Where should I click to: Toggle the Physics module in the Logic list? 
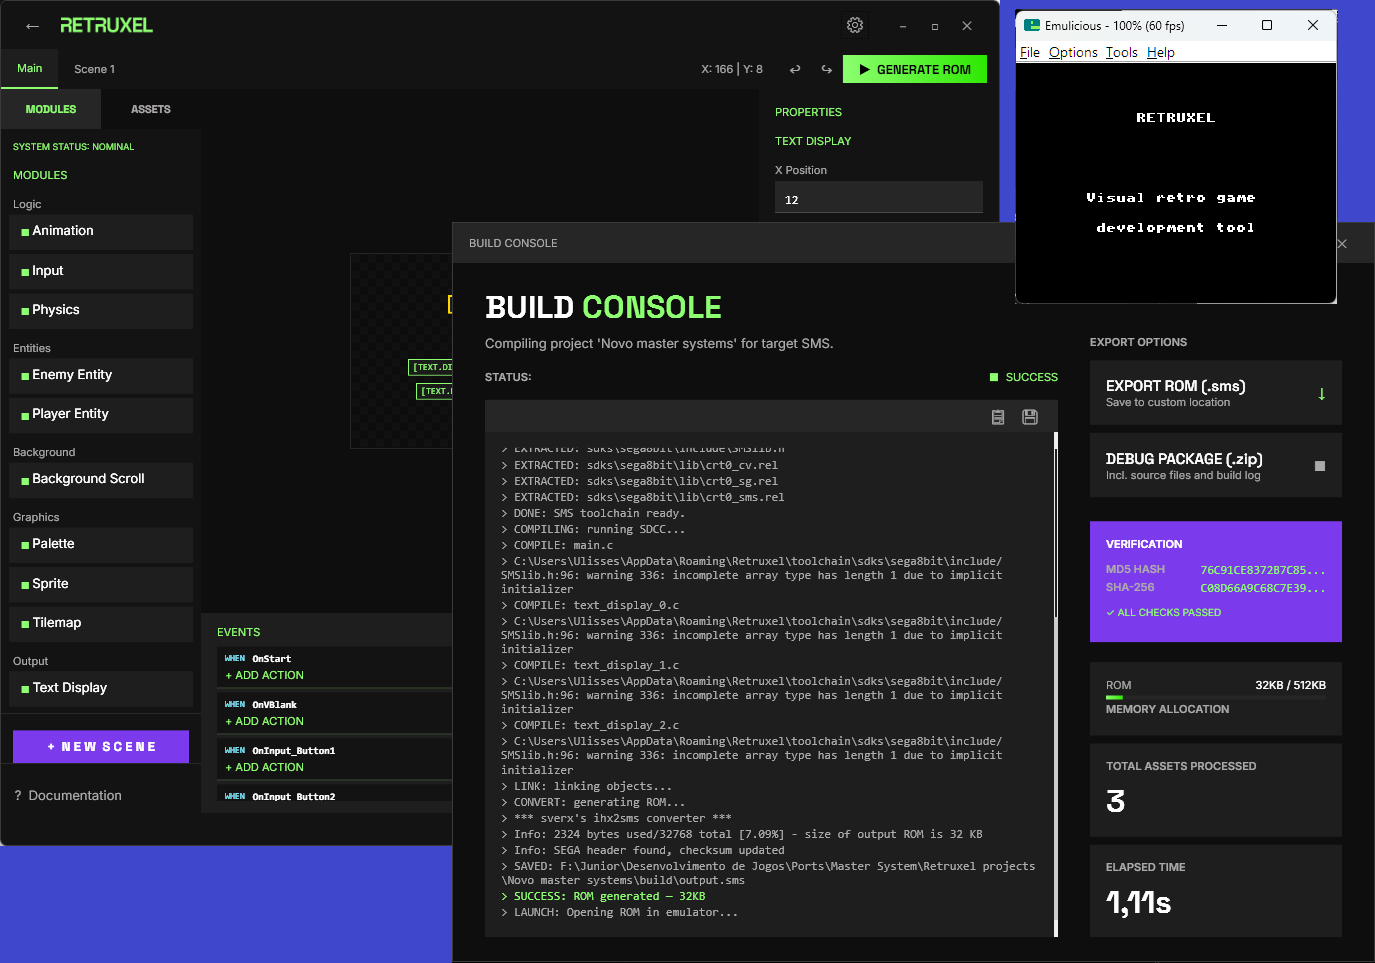click(100, 310)
